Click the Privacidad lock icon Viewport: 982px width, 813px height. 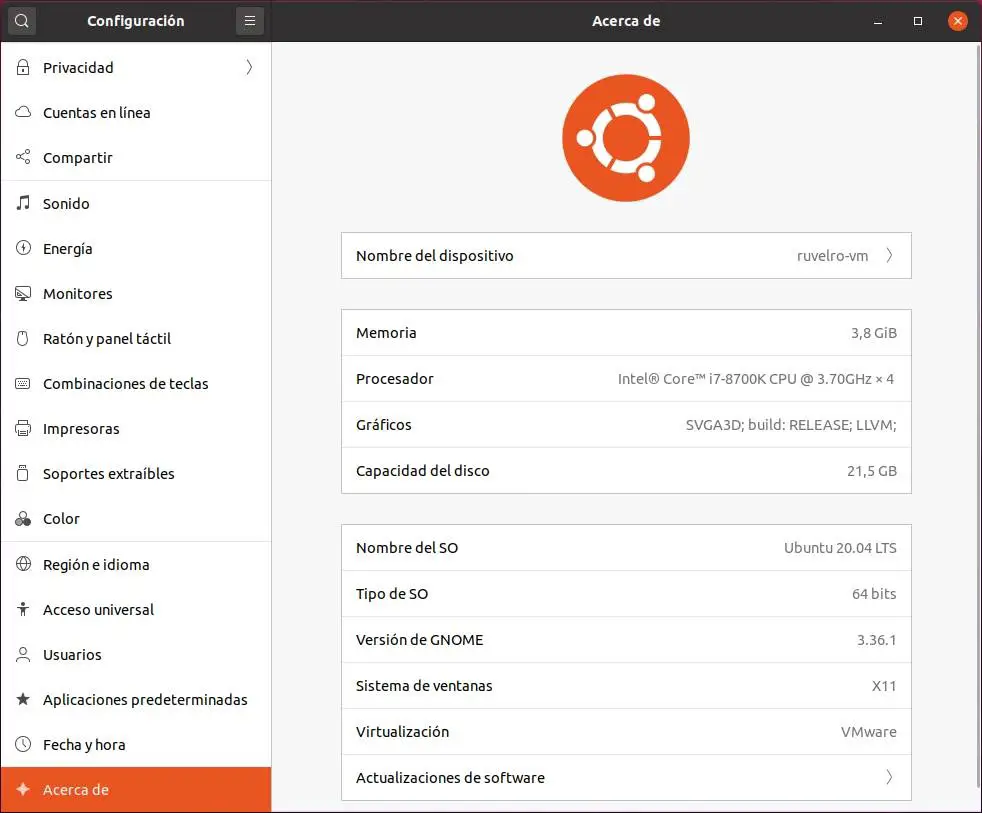pyautogui.click(x=24, y=68)
